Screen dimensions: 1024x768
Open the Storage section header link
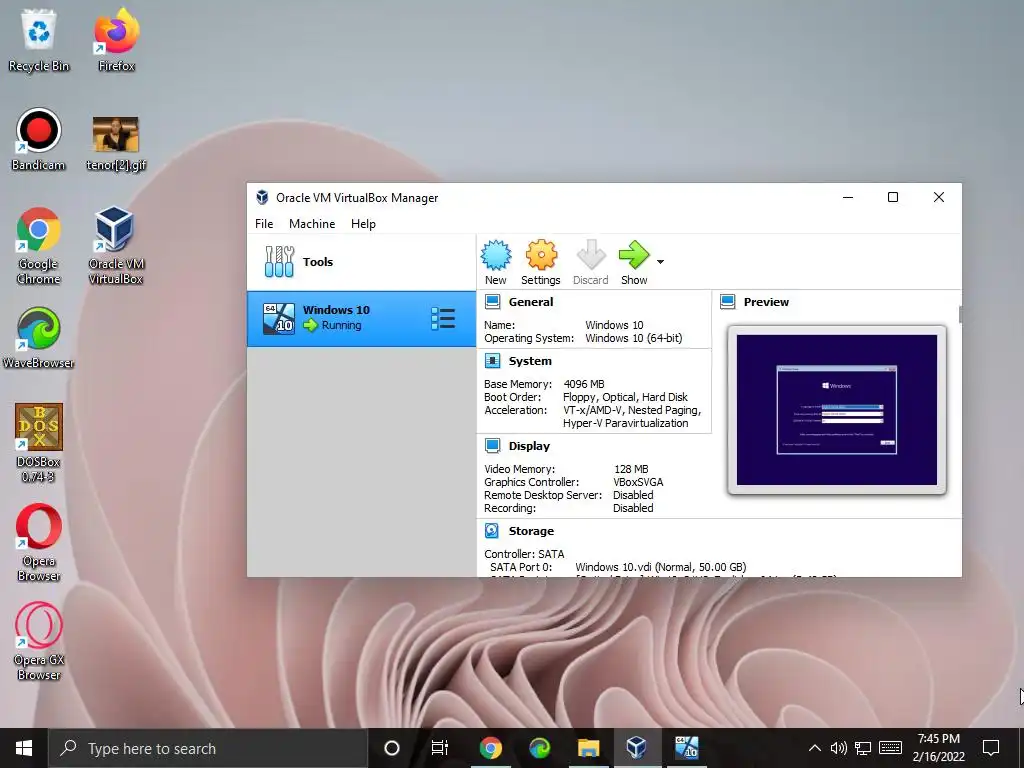point(531,531)
